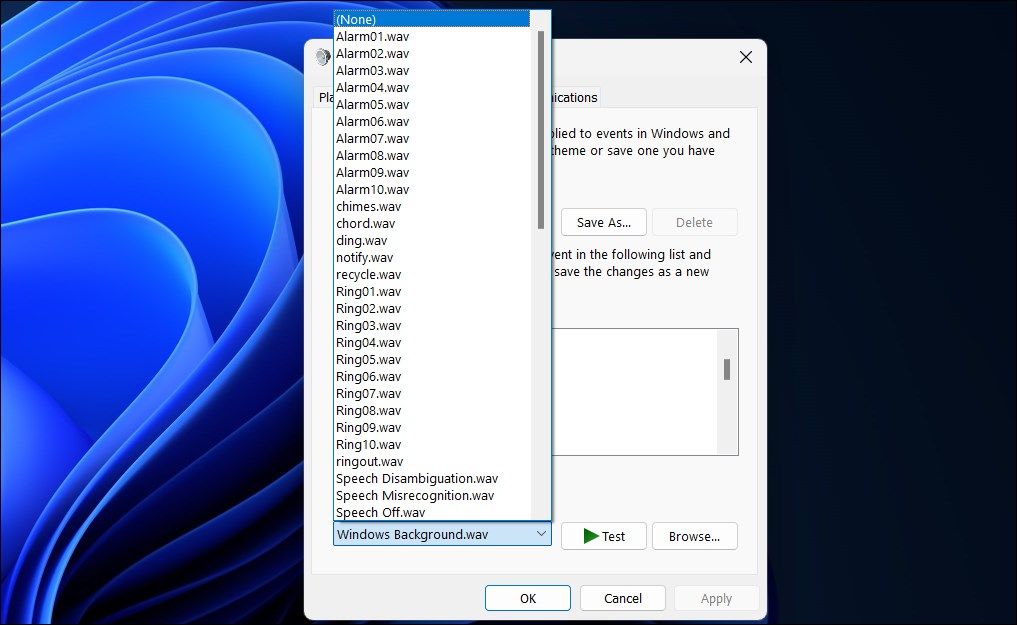Choose Speech Misrecognition.wav from the list
The height and width of the screenshot is (625, 1017).
[x=414, y=495]
